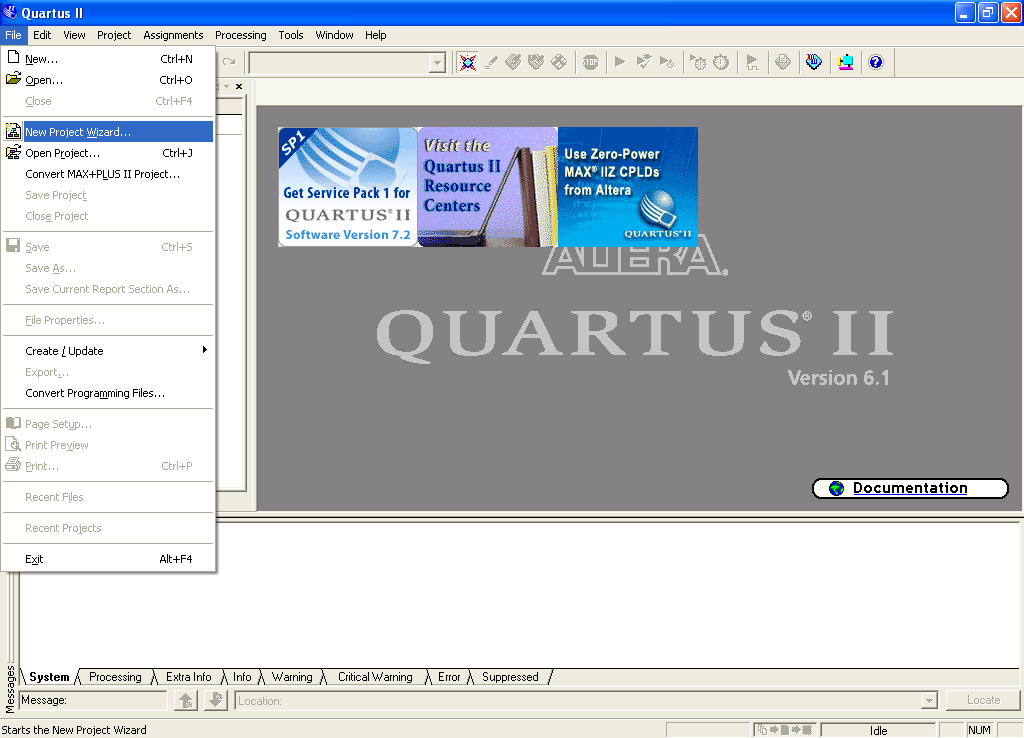Click the Stop Processing toolbar icon
This screenshot has height=738, width=1024.
(590, 62)
